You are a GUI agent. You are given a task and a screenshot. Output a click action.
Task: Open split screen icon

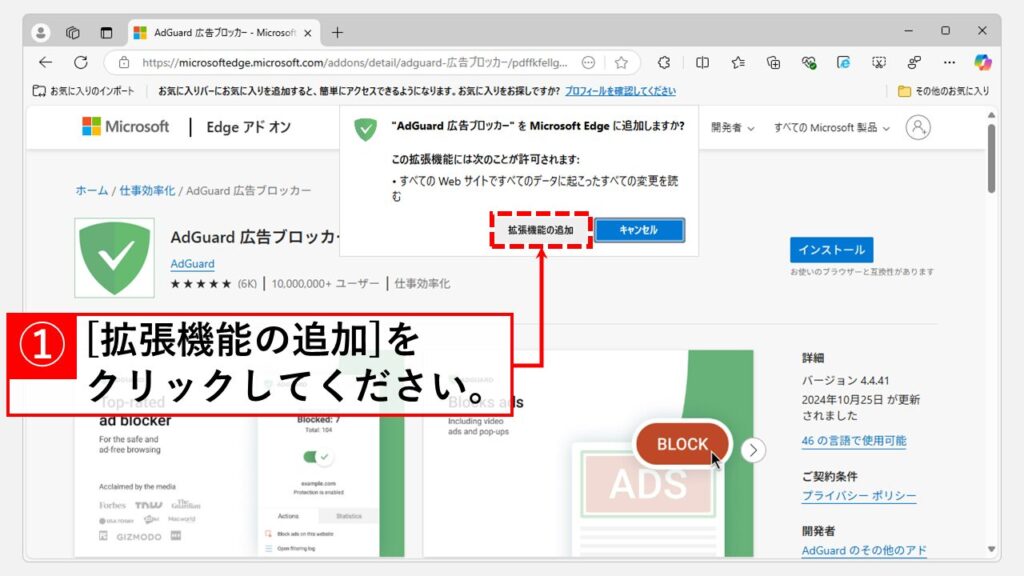(702, 62)
